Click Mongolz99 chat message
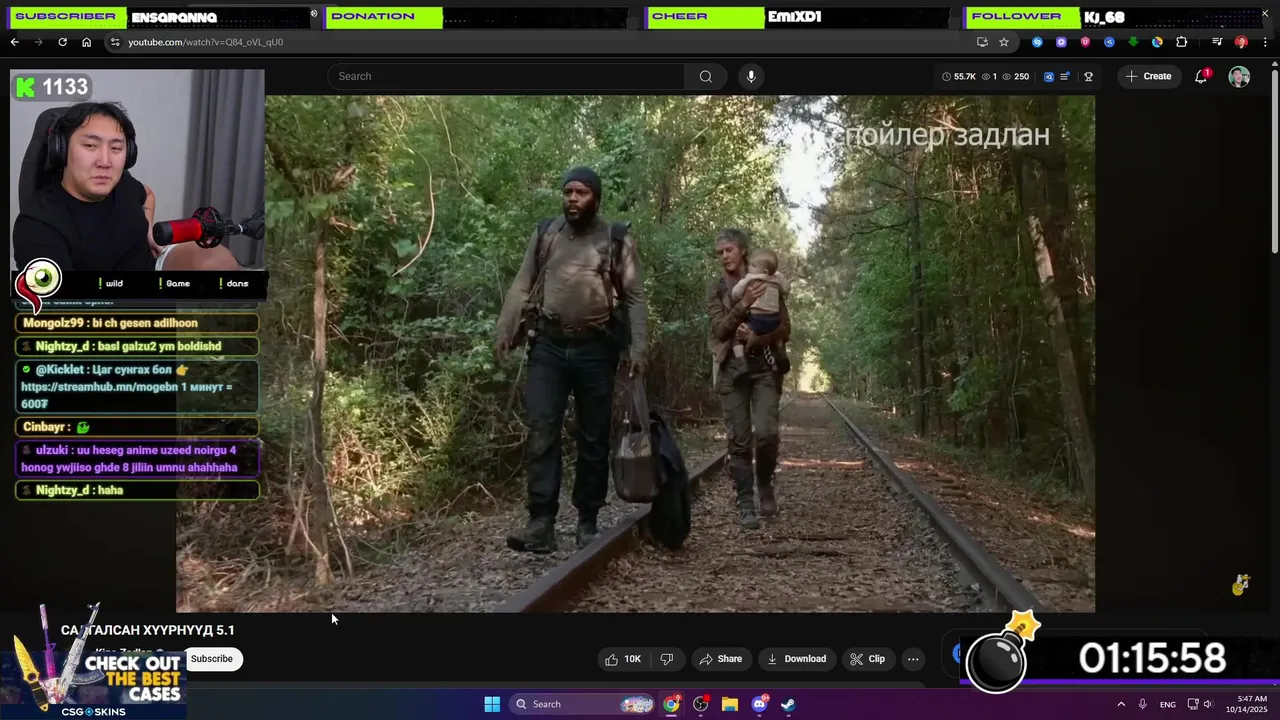Screen dimensions: 1280x720 point(138,323)
